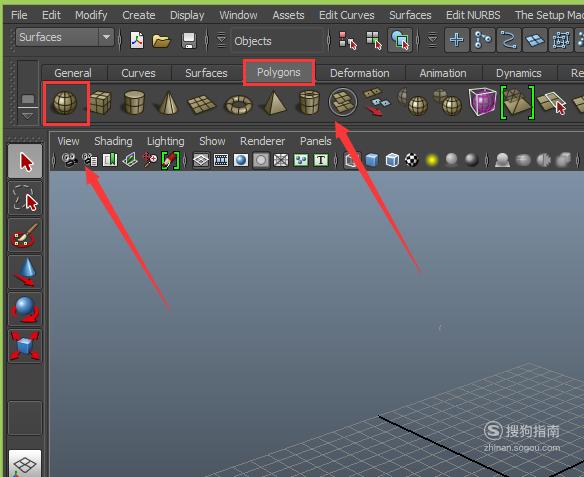Toggle the joints selection mask icon
Screen dimensions: 584x477
pyautogui.click(x=483, y=40)
